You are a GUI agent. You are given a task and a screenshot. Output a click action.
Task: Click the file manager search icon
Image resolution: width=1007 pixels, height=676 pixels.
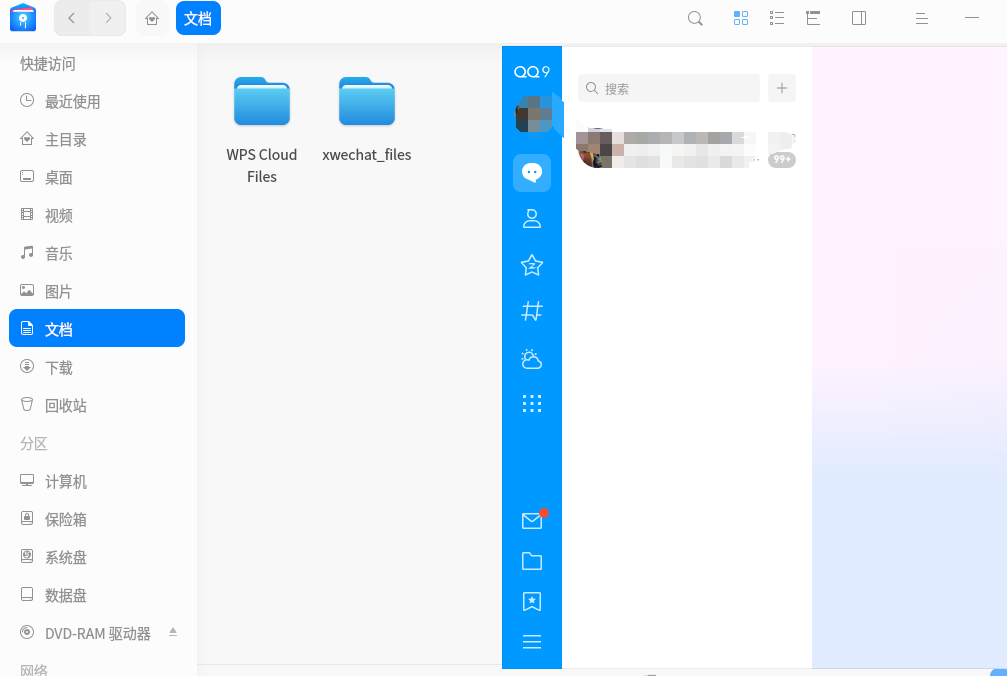click(695, 19)
